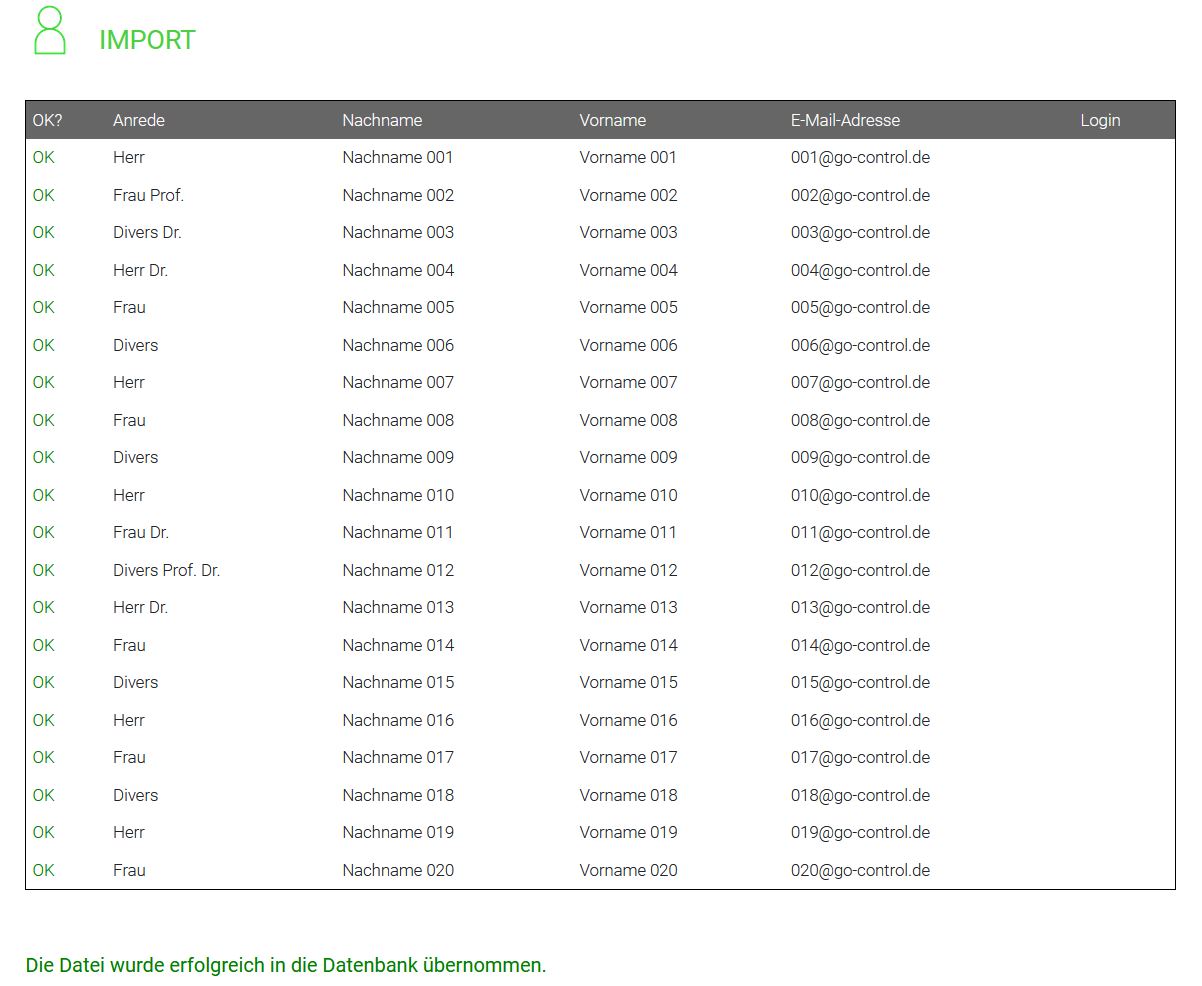
Task: Click the OK status in Nachname 020 row
Action: coord(43,870)
